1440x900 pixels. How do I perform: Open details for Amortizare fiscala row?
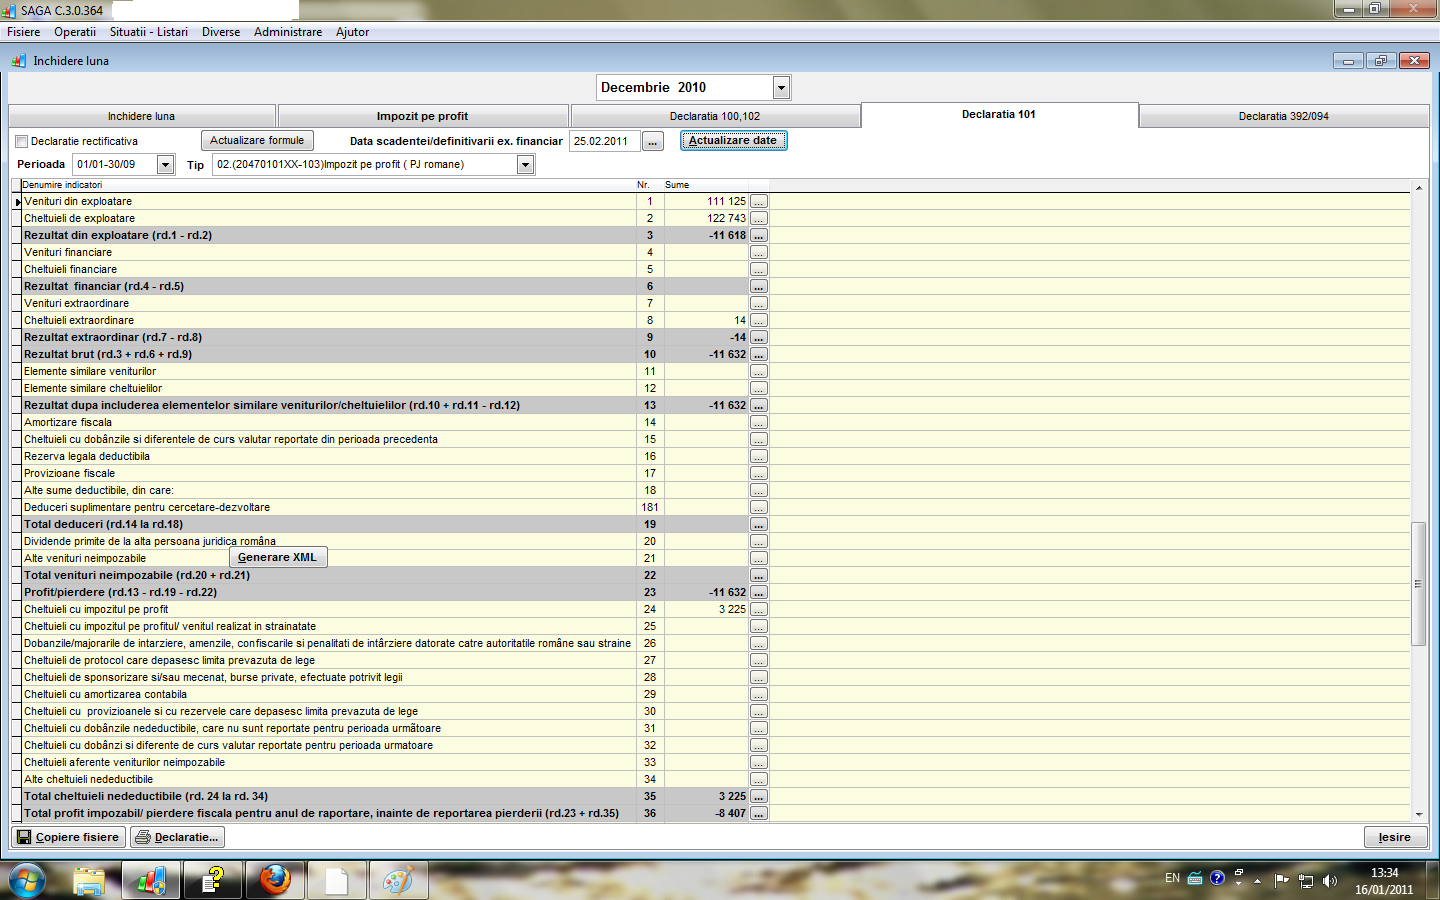click(759, 422)
